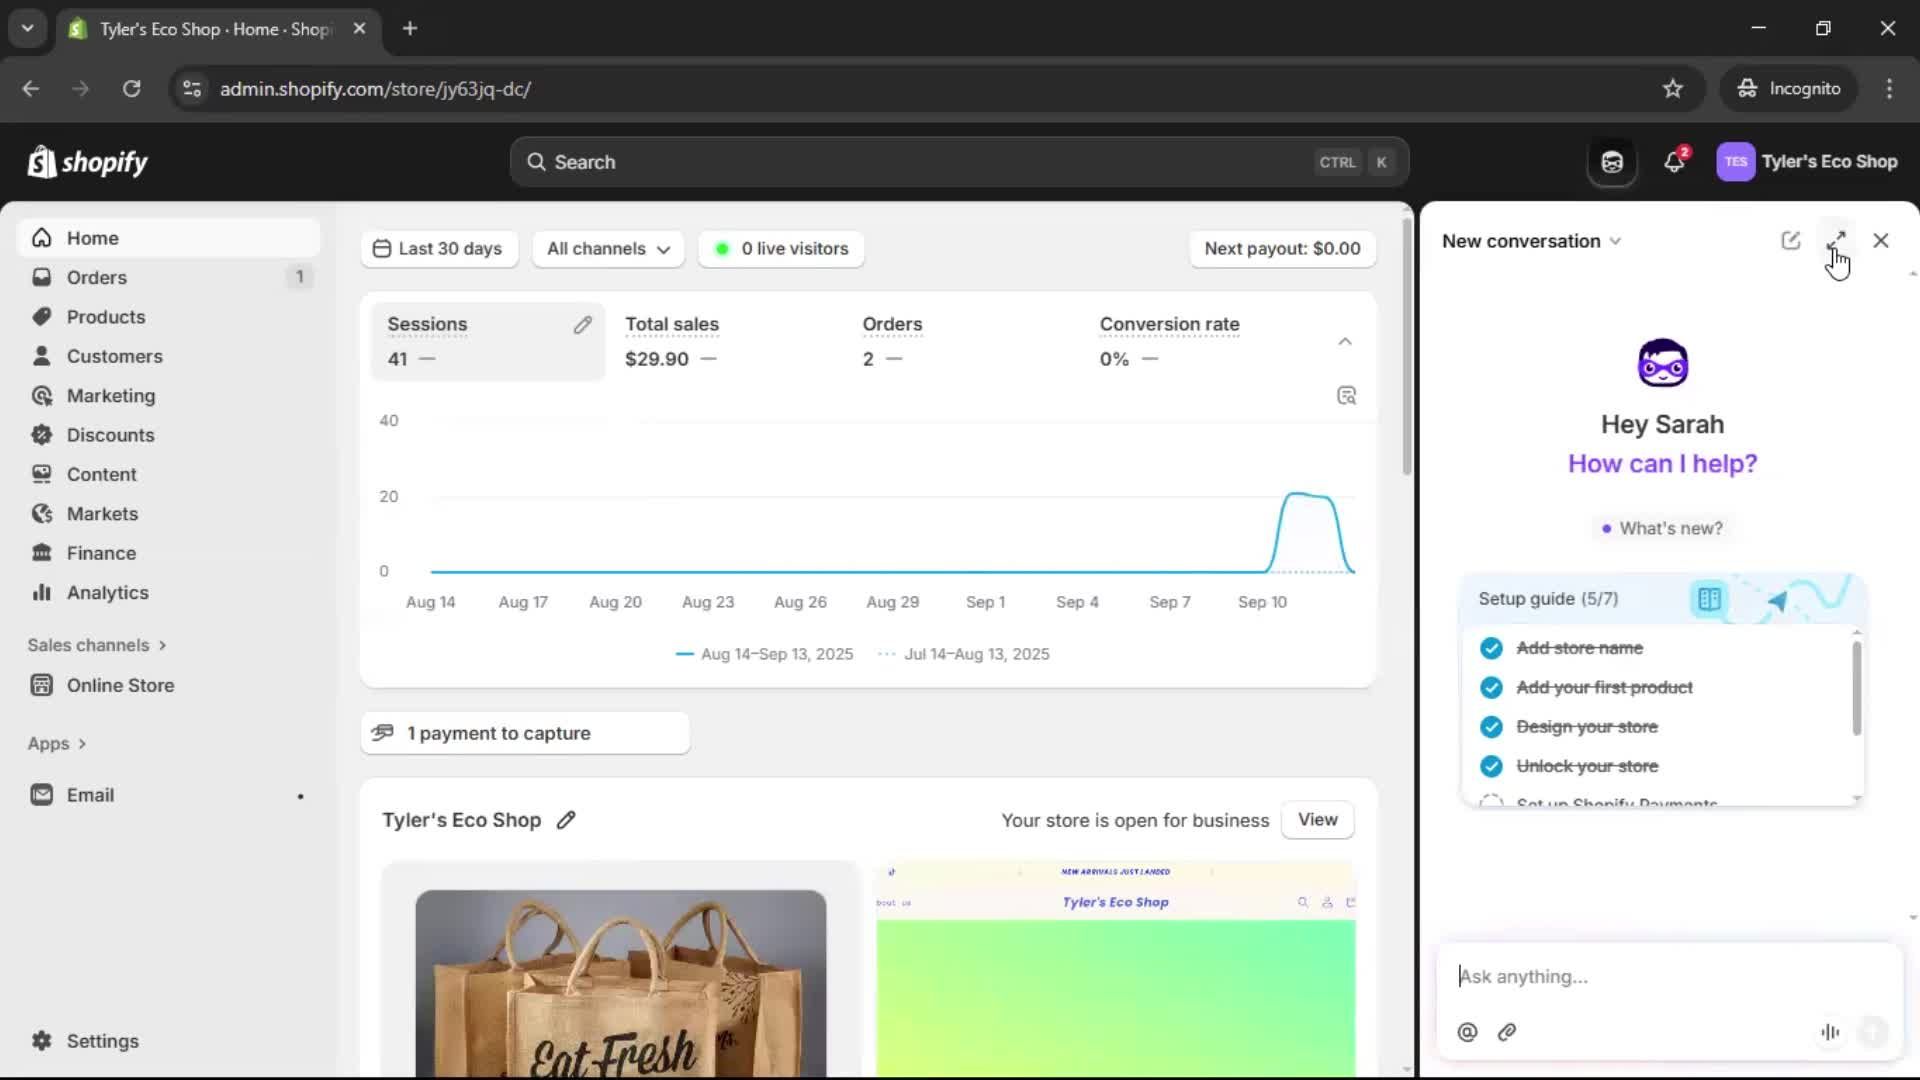Attach a file with the paperclip icon
This screenshot has height=1080, width=1920.
[1507, 1032]
